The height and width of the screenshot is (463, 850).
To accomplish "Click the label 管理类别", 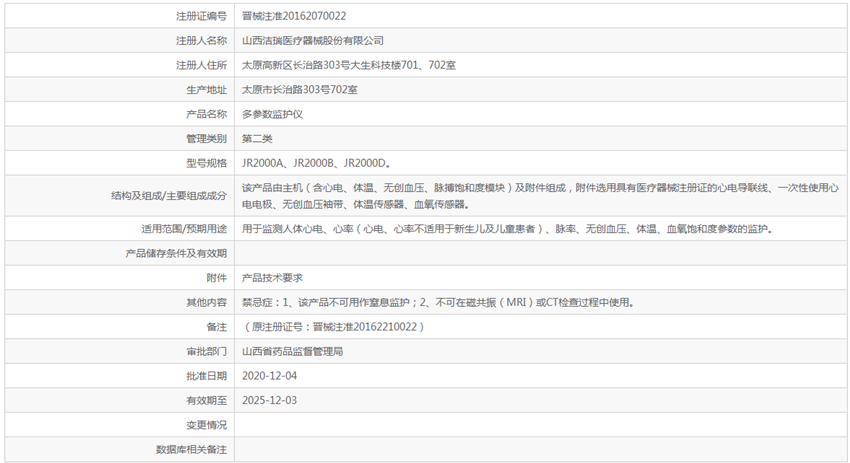I will pyautogui.click(x=207, y=139).
